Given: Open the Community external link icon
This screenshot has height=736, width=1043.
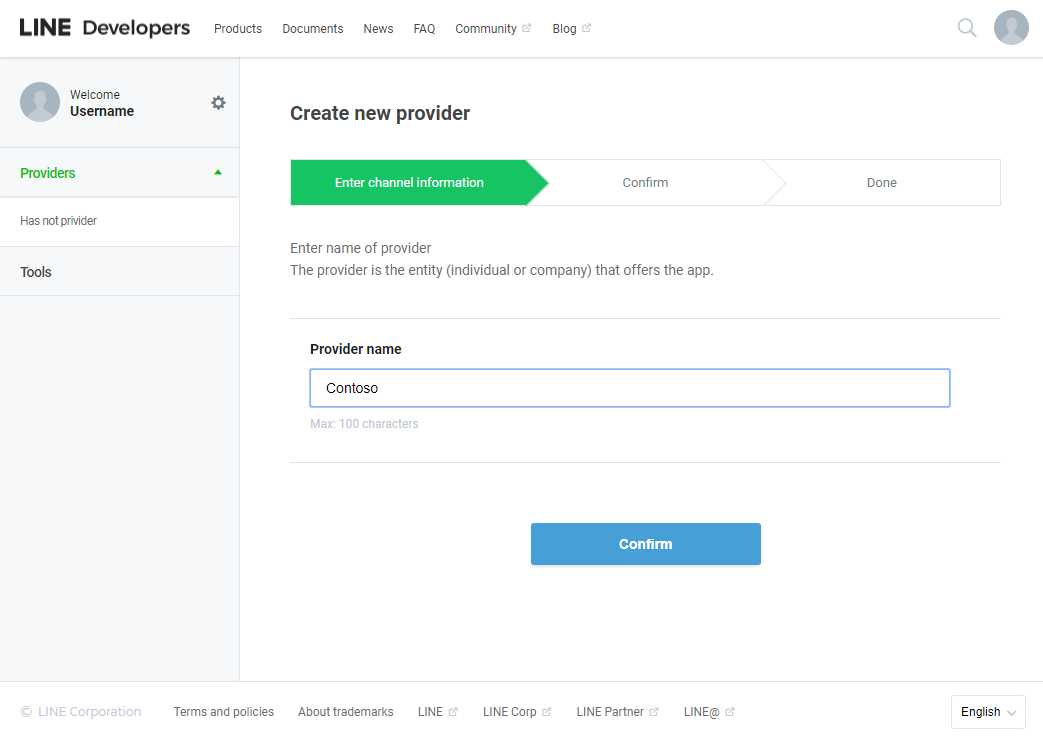Looking at the screenshot, I should (527, 27).
